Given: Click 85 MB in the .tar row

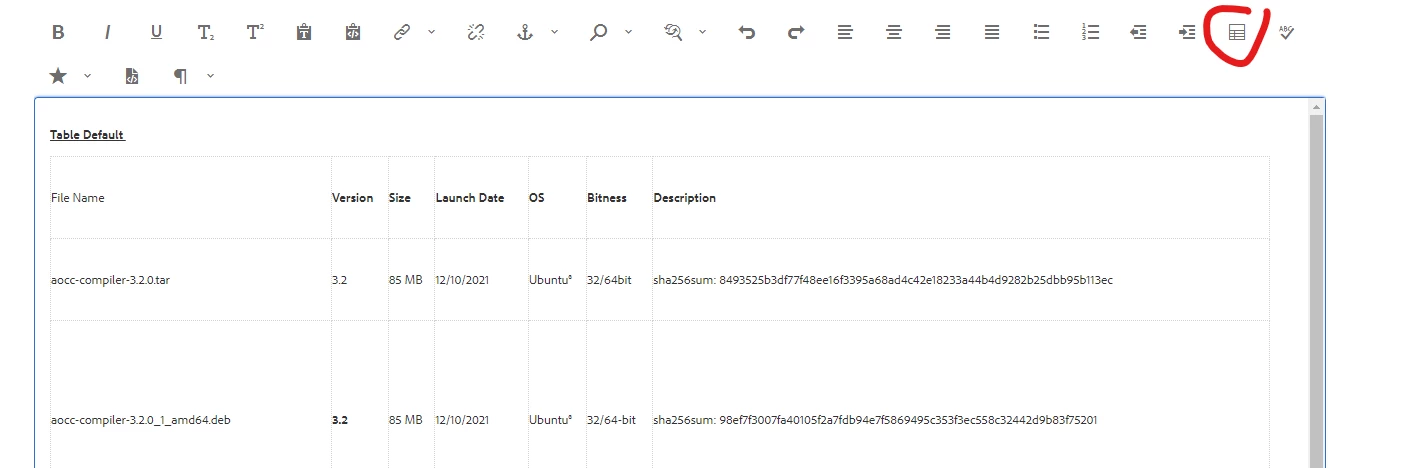Looking at the screenshot, I should tap(406, 280).
